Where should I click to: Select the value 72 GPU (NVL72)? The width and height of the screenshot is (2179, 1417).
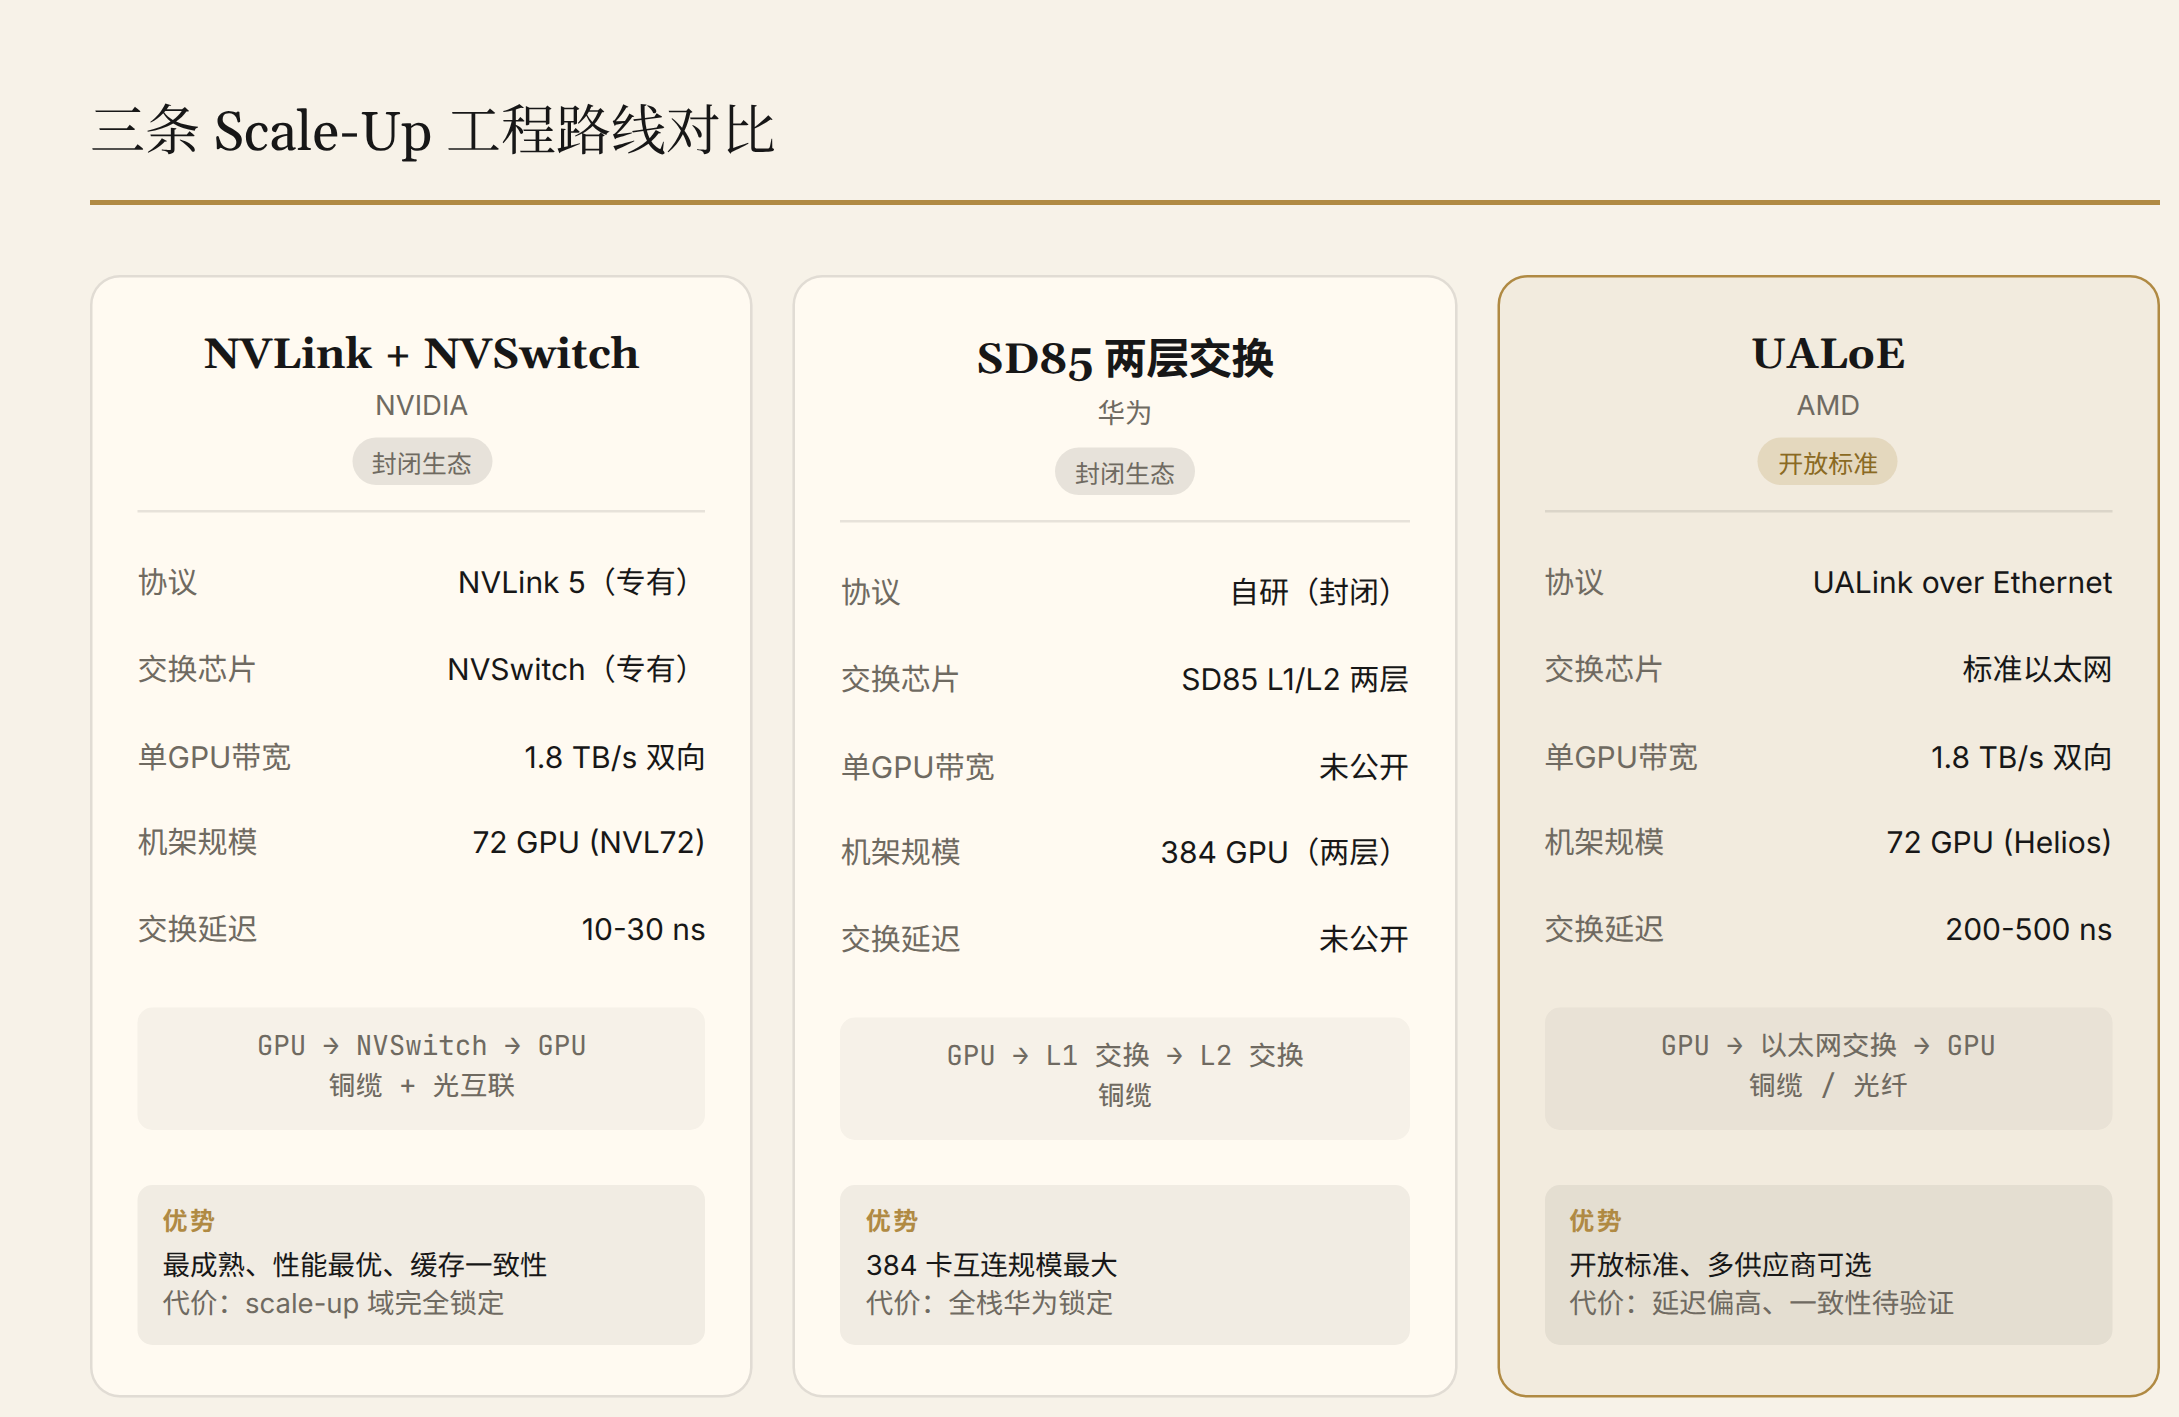pos(589,842)
